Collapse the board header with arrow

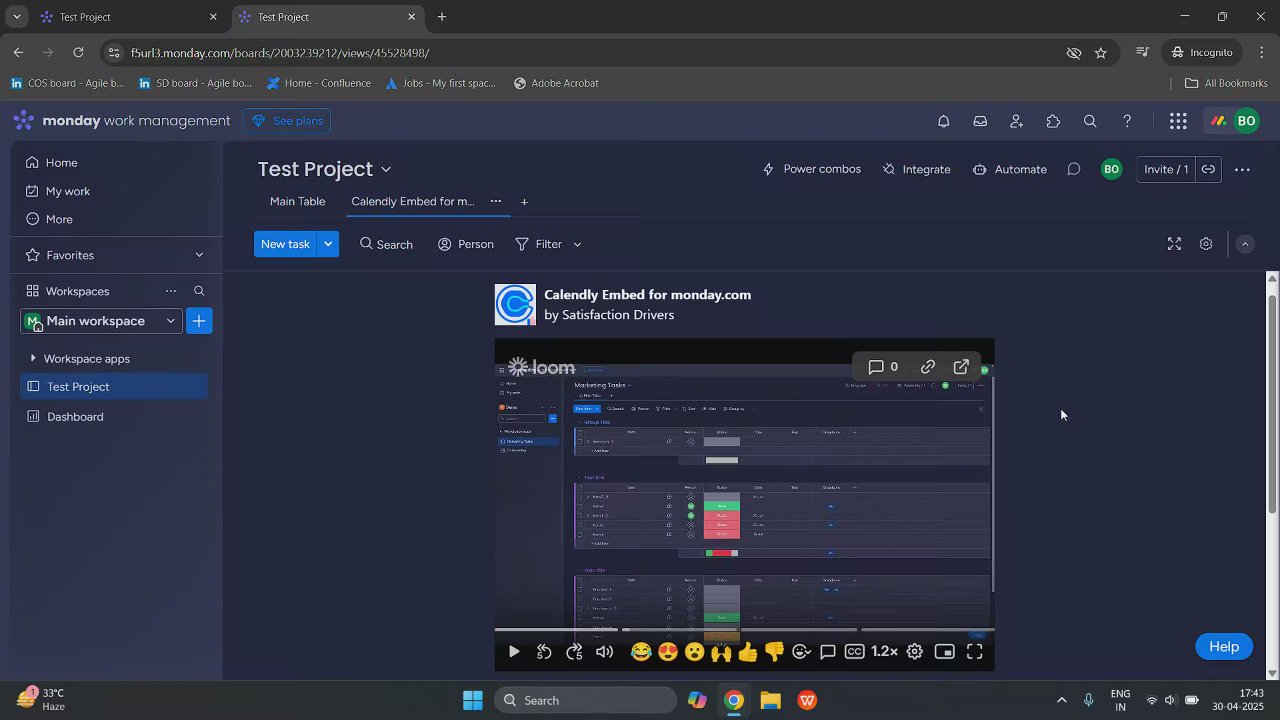pos(1245,244)
